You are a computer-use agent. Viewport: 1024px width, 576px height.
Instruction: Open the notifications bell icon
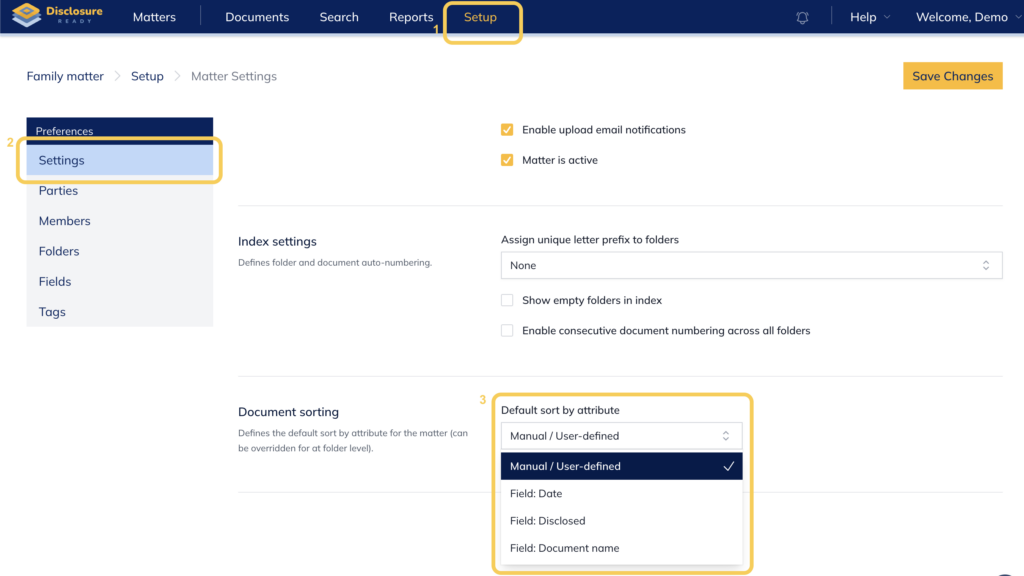802,18
